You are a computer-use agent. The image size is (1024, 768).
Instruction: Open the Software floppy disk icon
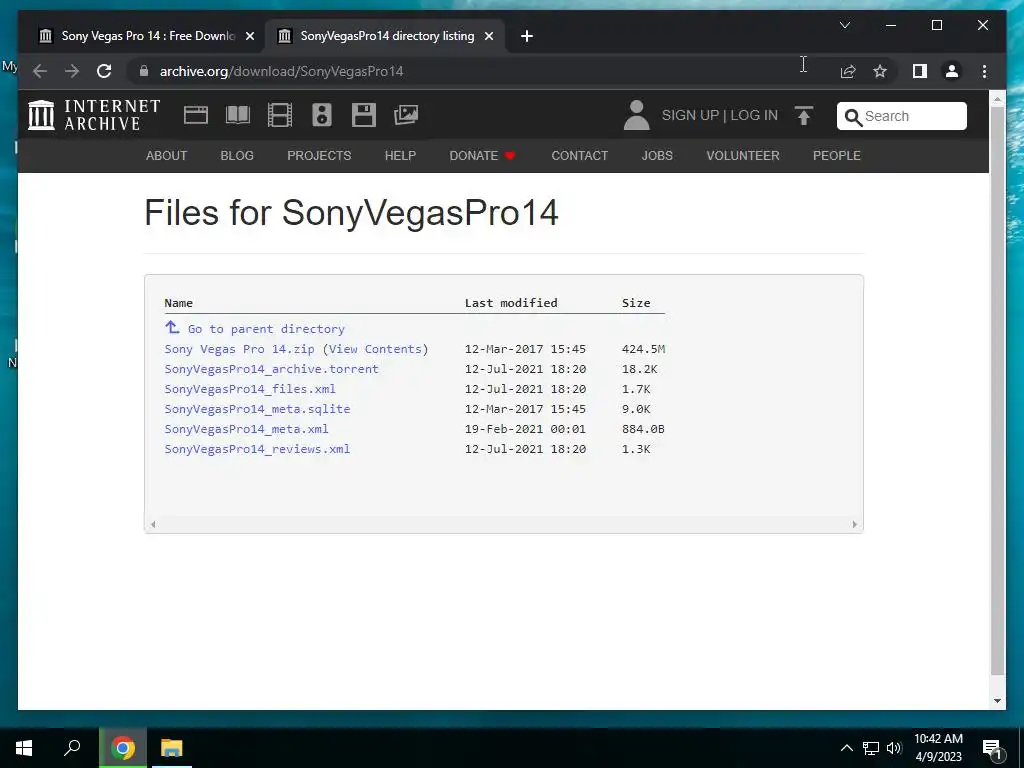pos(364,115)
